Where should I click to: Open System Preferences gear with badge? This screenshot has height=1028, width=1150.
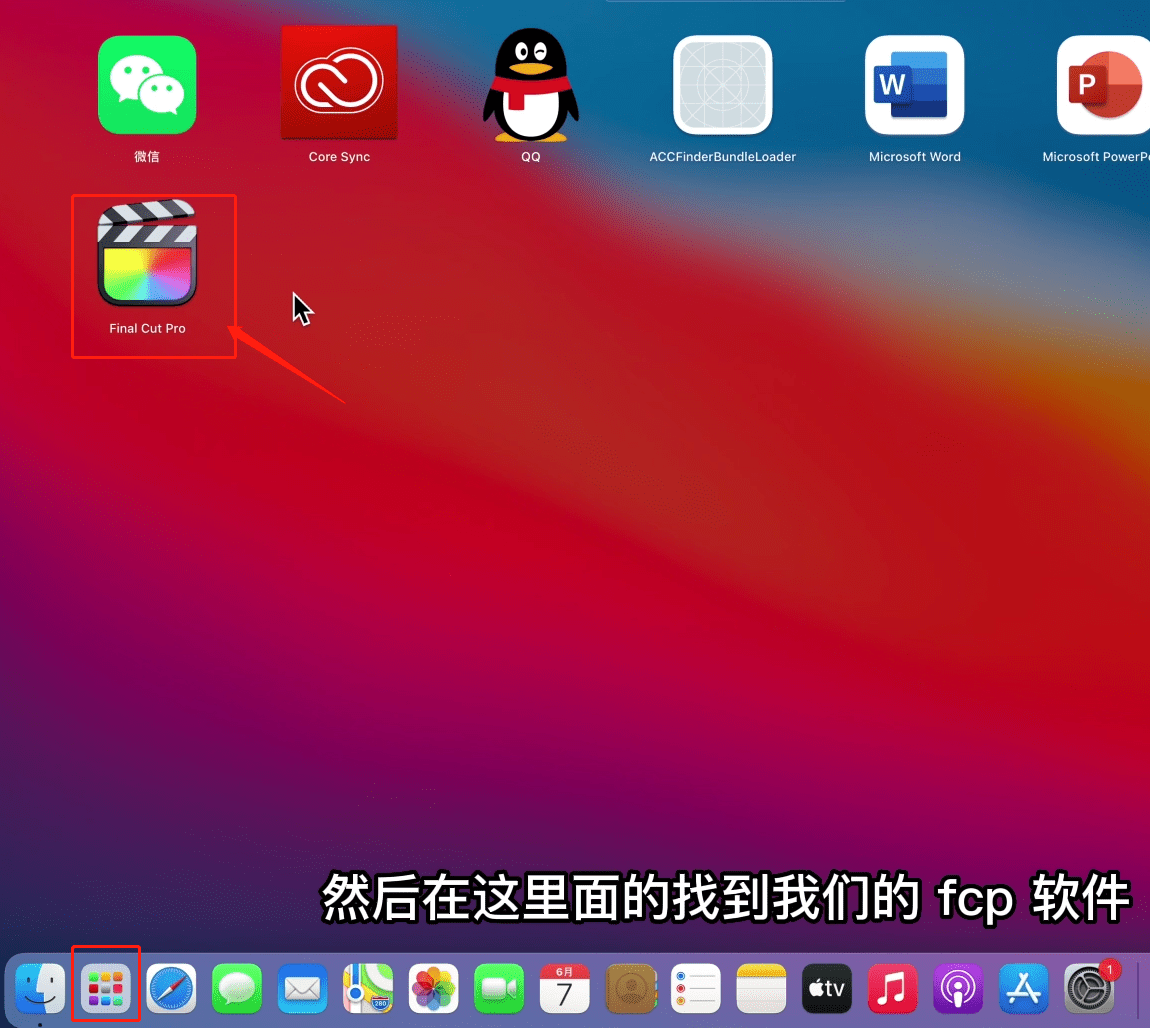[x=1089, y=988]
